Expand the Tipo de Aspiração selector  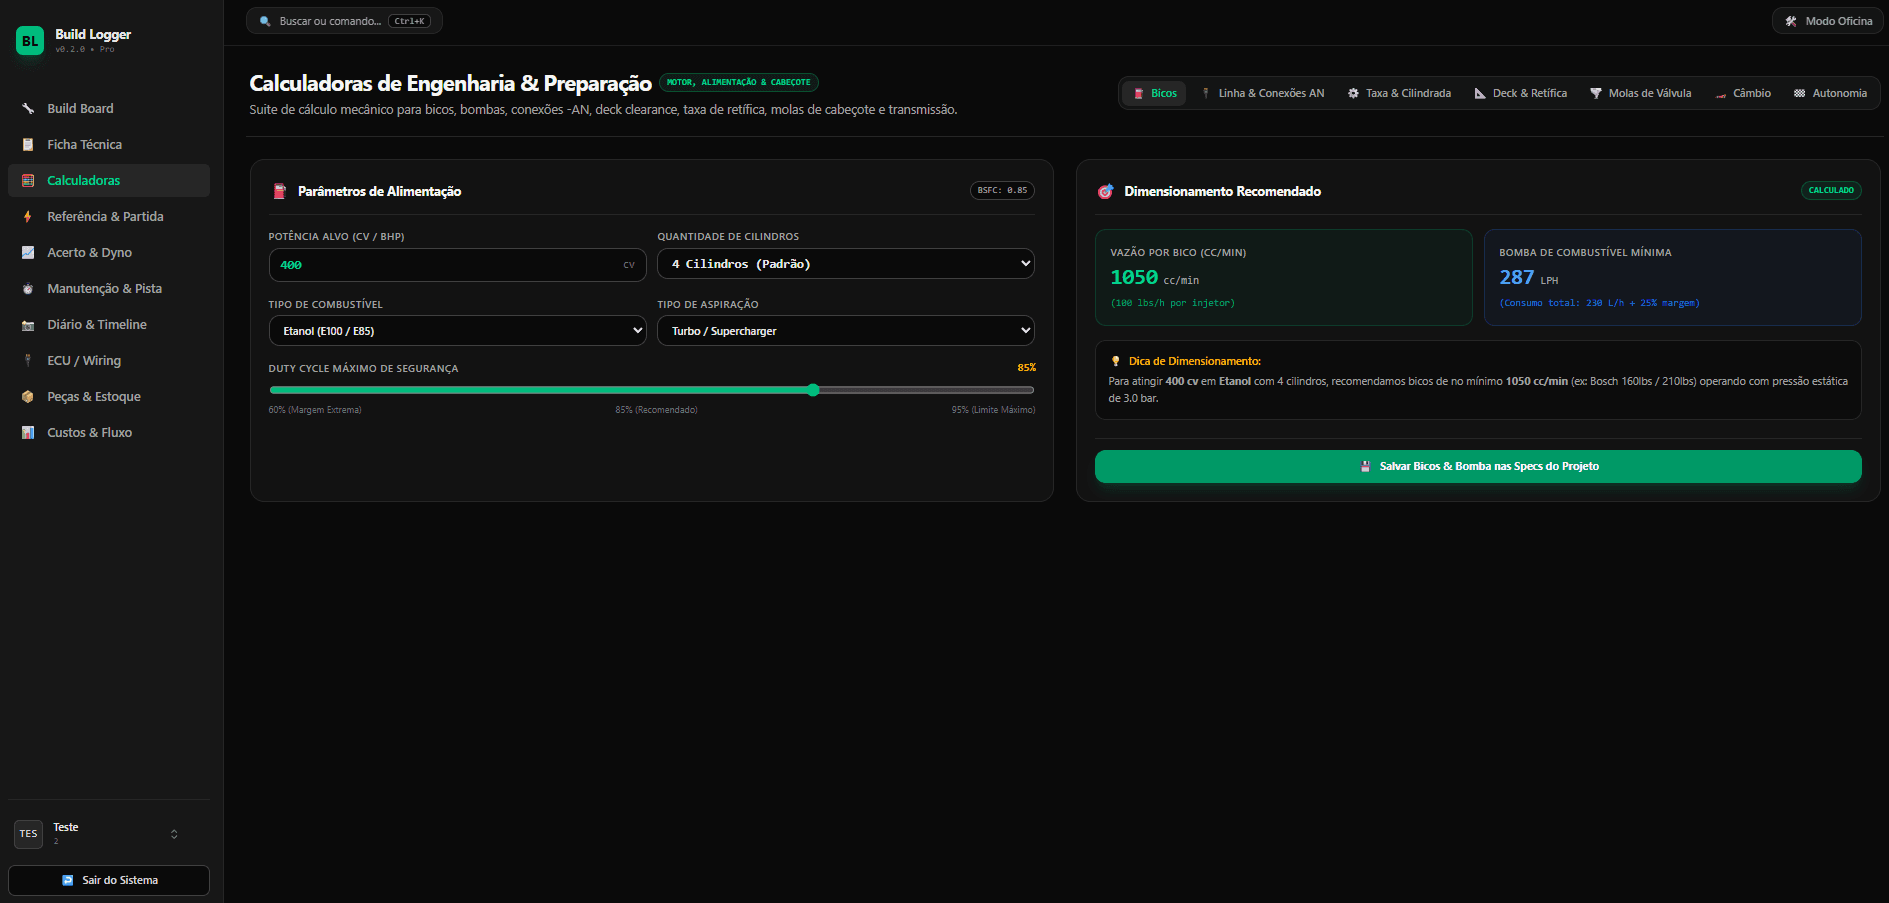click(845, 331)
